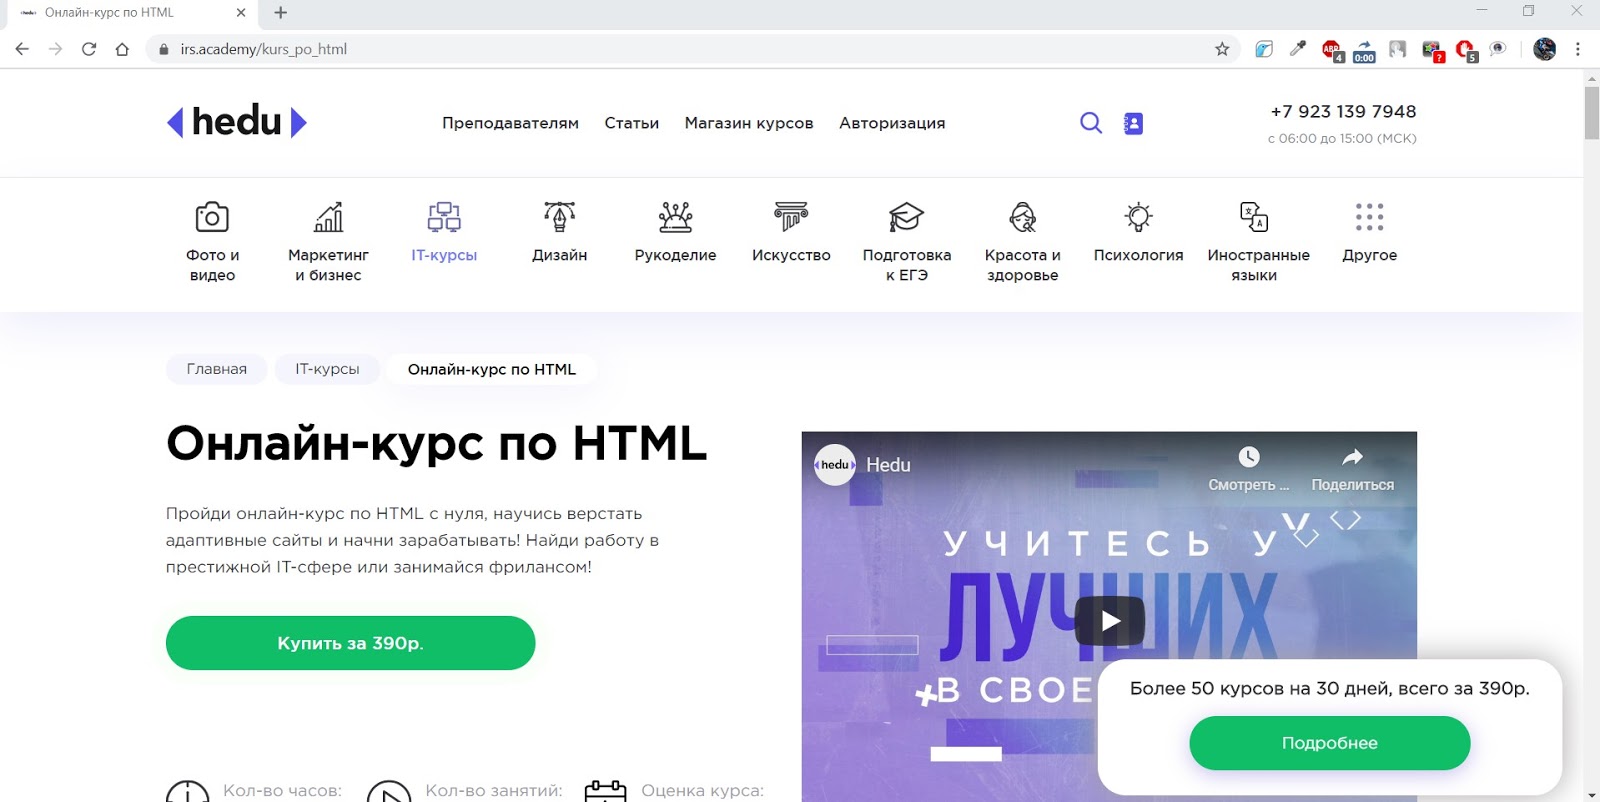Choose the IT-курсы category icon

[444, 217]
